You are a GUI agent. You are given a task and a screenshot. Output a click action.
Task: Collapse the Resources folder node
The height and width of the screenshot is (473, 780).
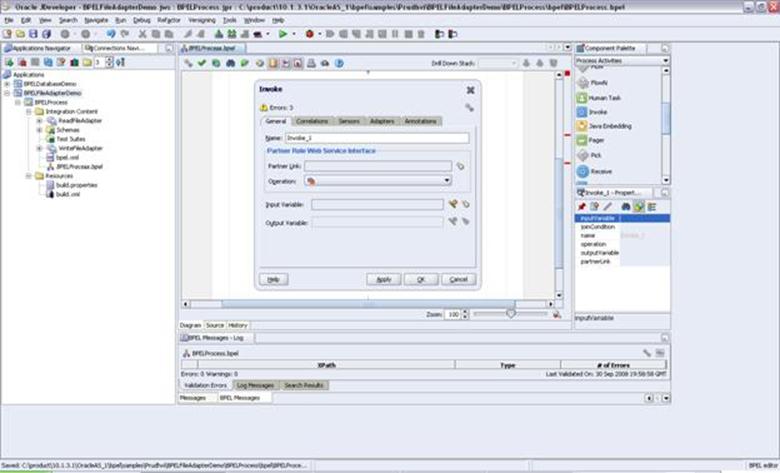pos(29,176)
